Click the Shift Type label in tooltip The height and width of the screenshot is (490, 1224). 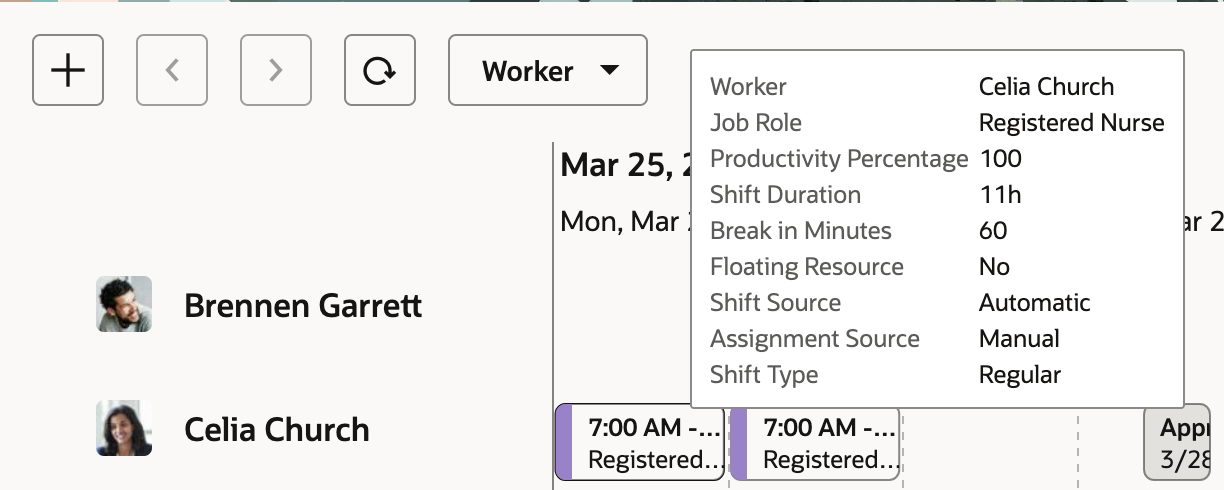(x=764, y=375)
